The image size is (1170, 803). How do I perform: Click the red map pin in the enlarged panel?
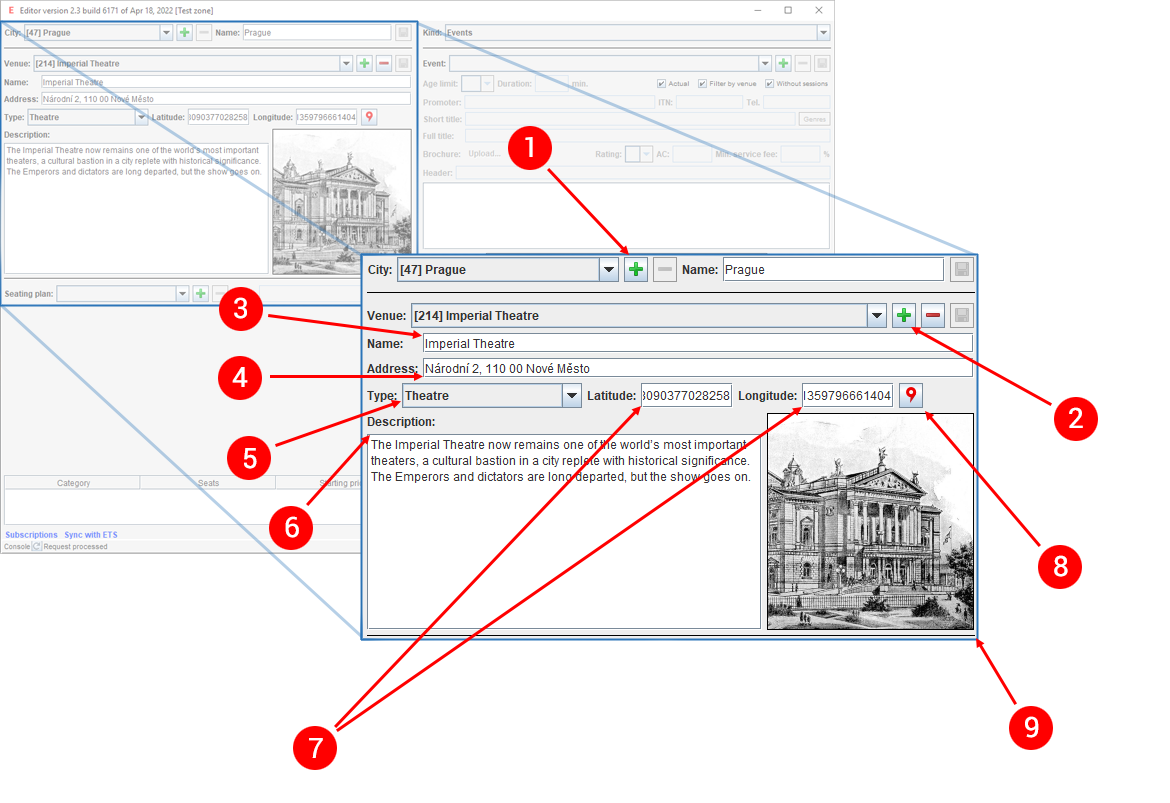pyautogui.click(x=910, y=396)
